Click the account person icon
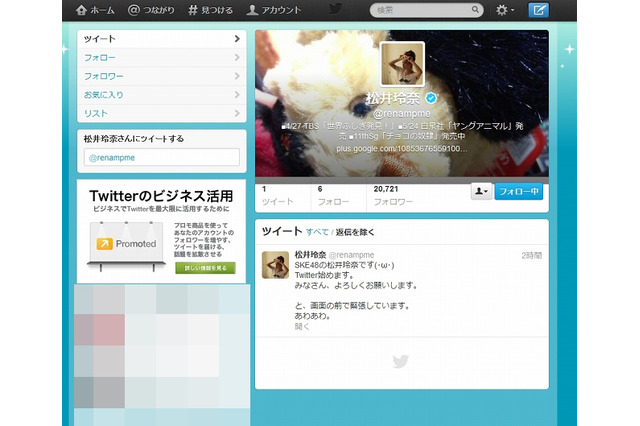The height and width of the screenshot is (426, 640). coord(252,10)
